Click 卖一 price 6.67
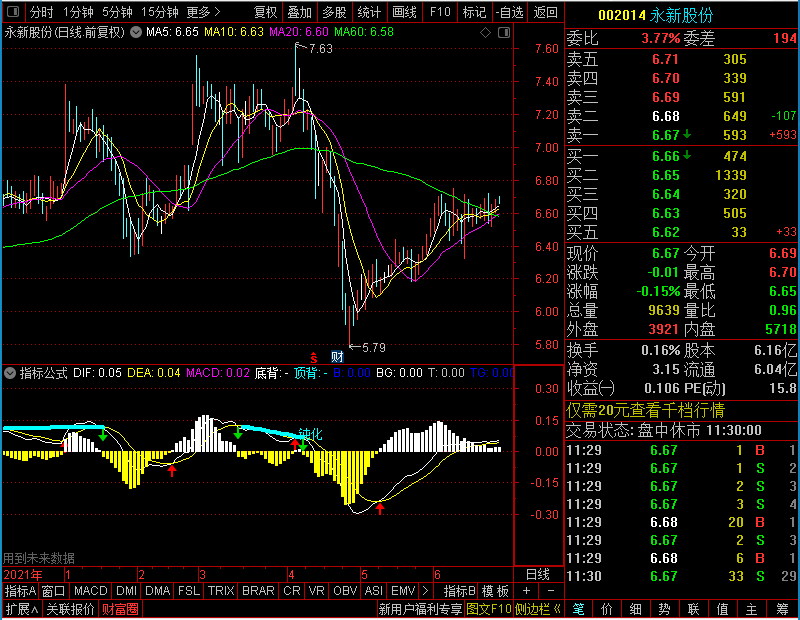The image size is (800, 620). (666, 135)
